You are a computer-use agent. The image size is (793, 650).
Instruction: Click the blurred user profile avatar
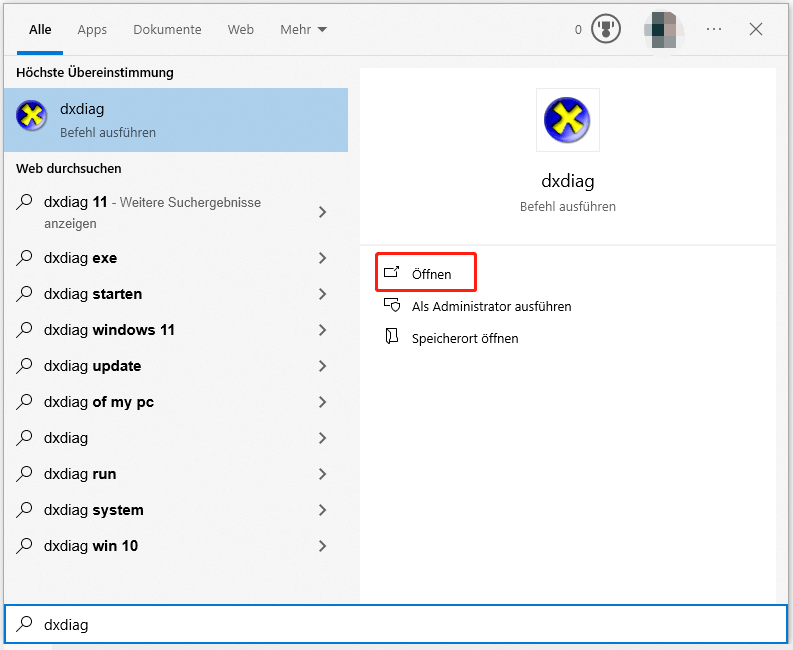click(x=664, y=29)
